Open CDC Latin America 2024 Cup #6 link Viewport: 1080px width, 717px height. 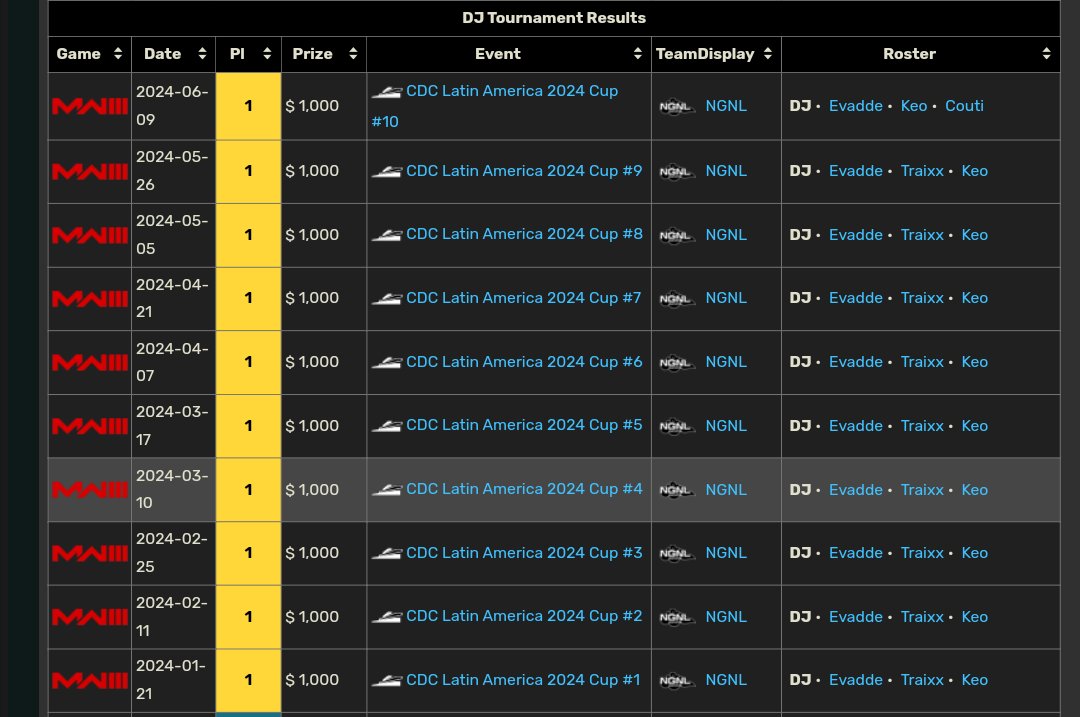pyautogui.click(x=524, y=362)
